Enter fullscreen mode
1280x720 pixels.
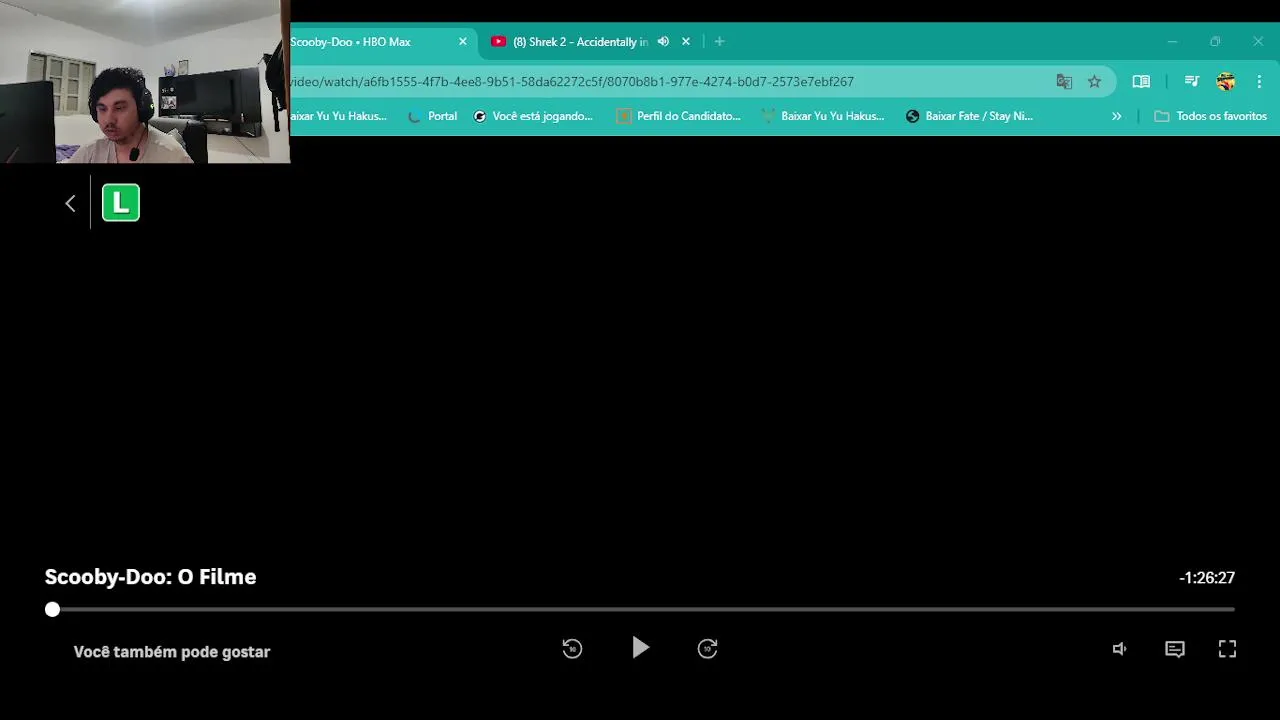pos(1227,649)
